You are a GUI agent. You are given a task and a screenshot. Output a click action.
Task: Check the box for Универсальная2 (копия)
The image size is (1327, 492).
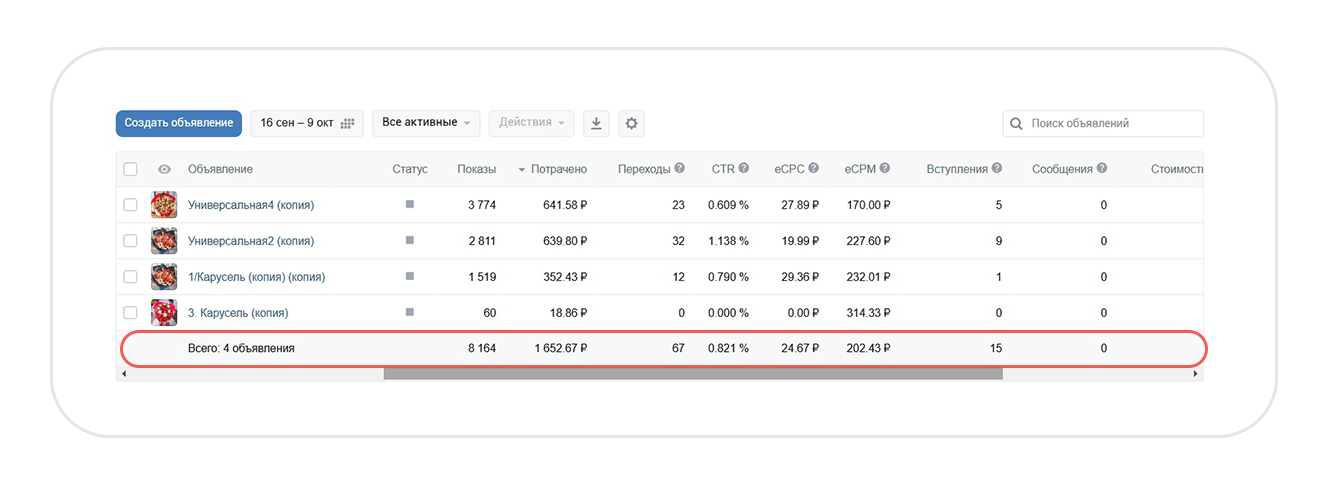(x=131, y=241)
